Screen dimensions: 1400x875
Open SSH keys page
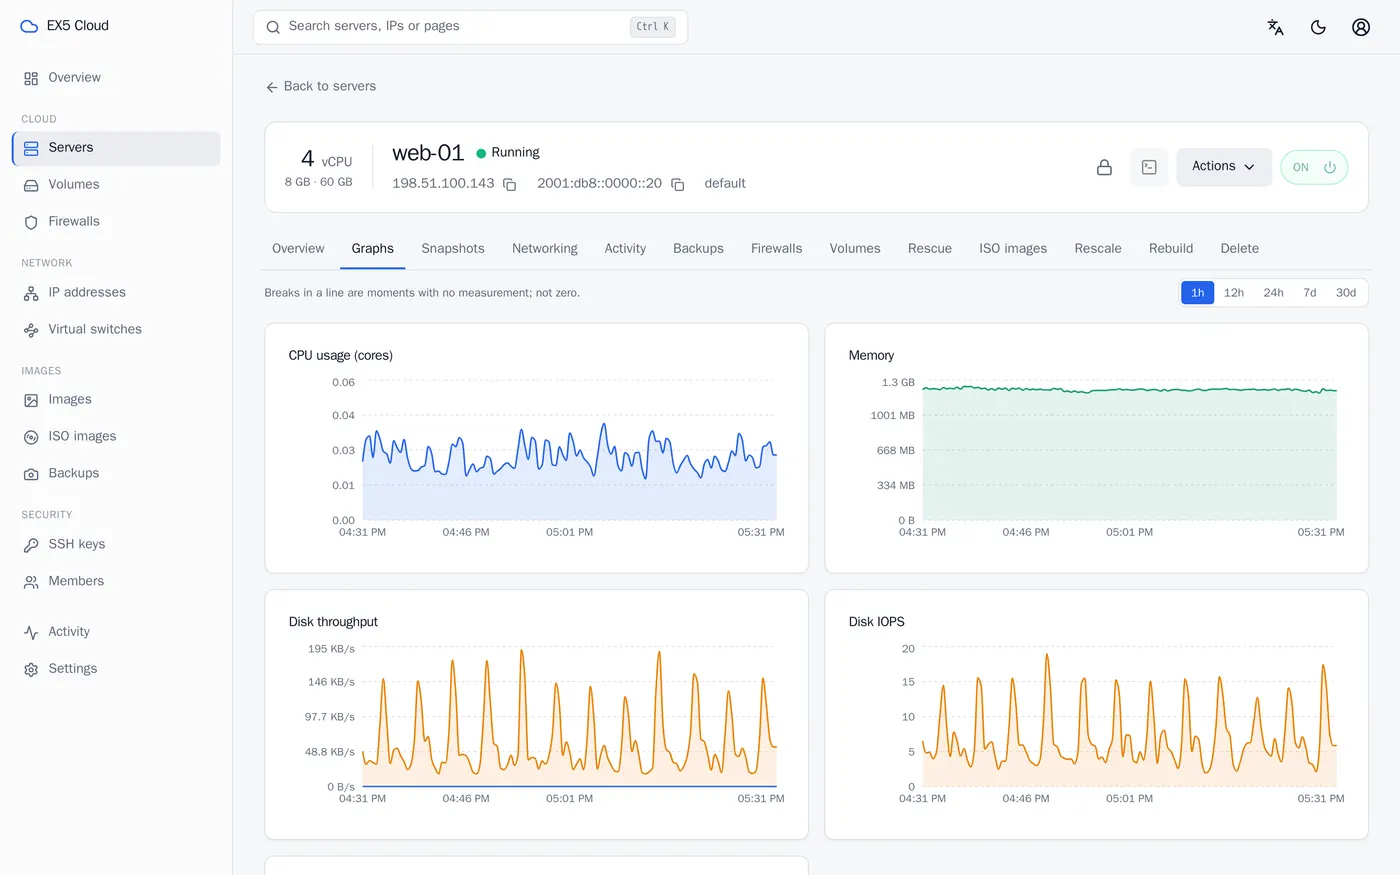(116, 545)
